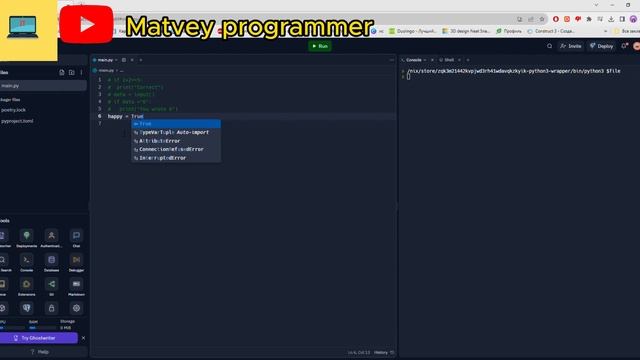Expand browser bookmarks overflow chevron
Screen dimensions: 640x360
tap(605, 31)
